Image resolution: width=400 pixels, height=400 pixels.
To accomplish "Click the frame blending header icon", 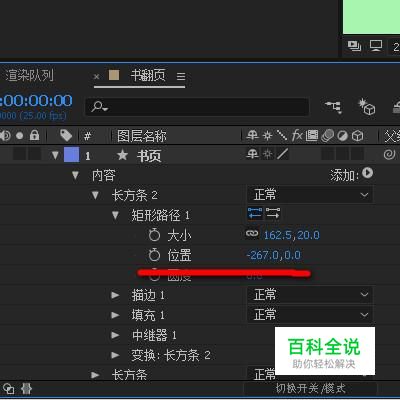I will 312,135.
